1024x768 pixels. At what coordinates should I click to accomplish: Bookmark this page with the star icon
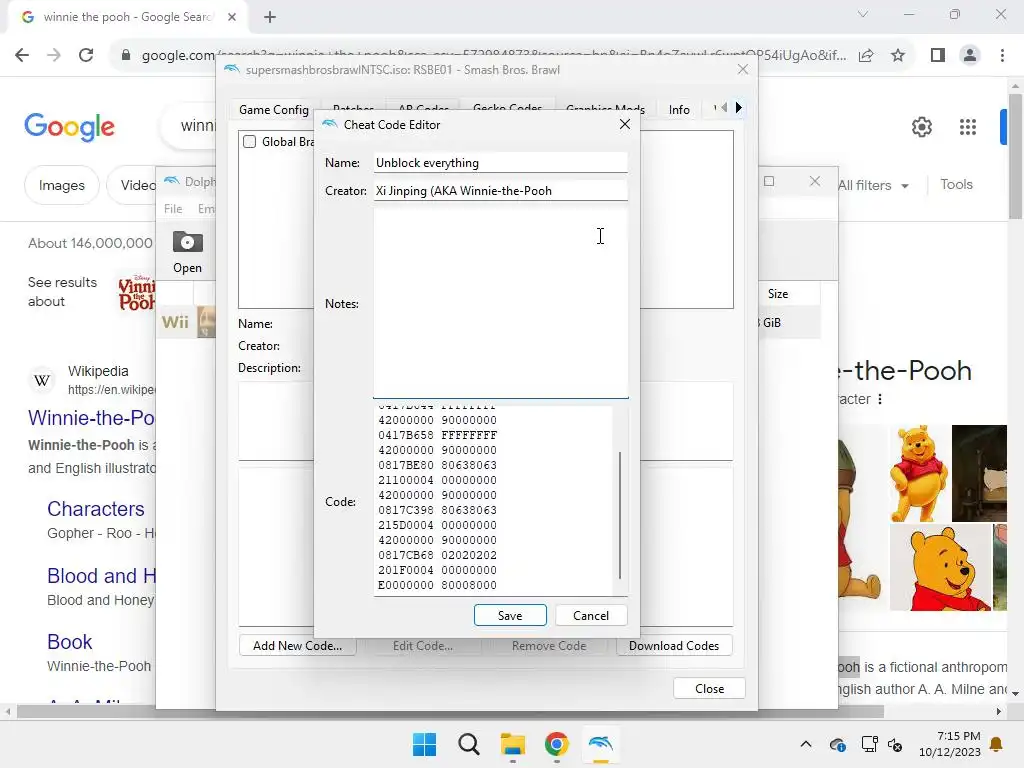pyautogui.click(x=898, y=56)
